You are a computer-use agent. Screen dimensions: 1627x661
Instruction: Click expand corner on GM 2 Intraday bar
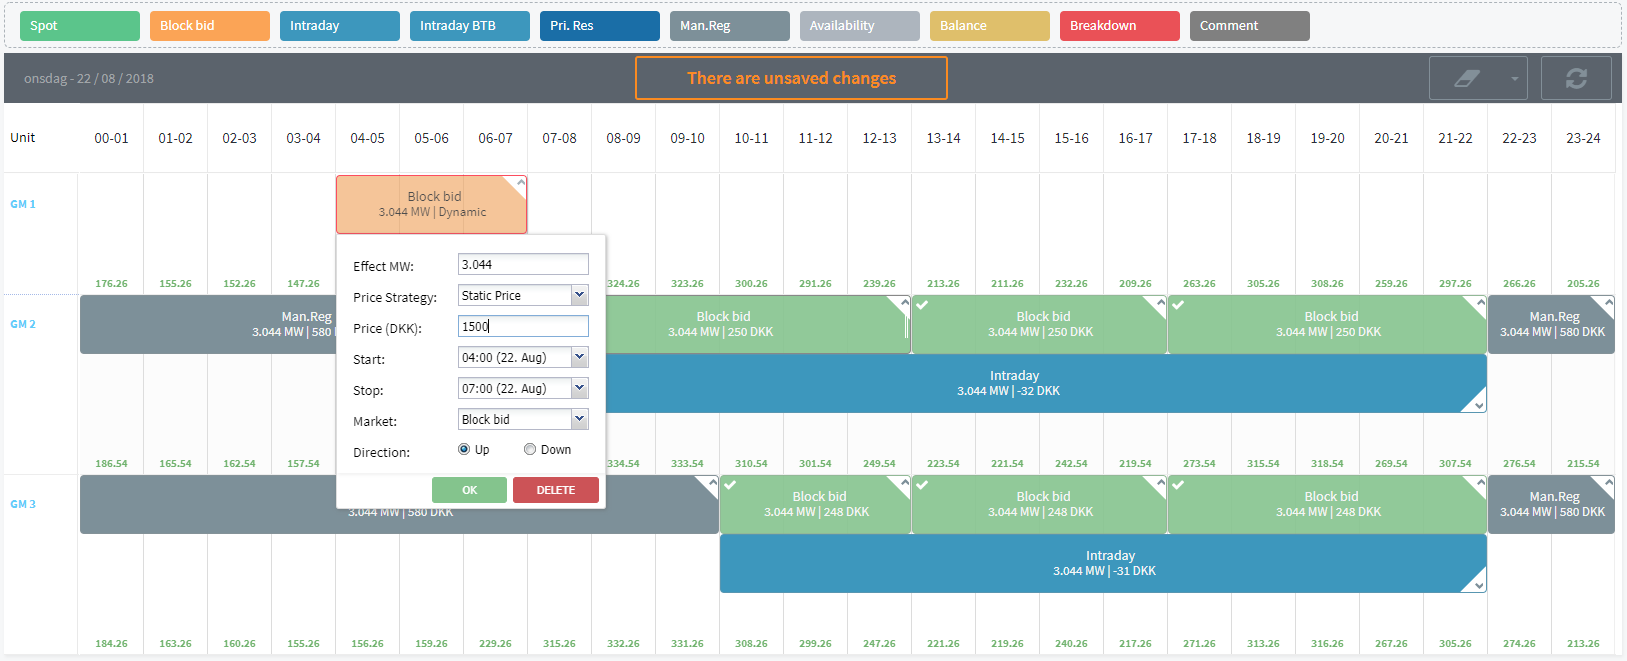click(x=1478, y=405)
